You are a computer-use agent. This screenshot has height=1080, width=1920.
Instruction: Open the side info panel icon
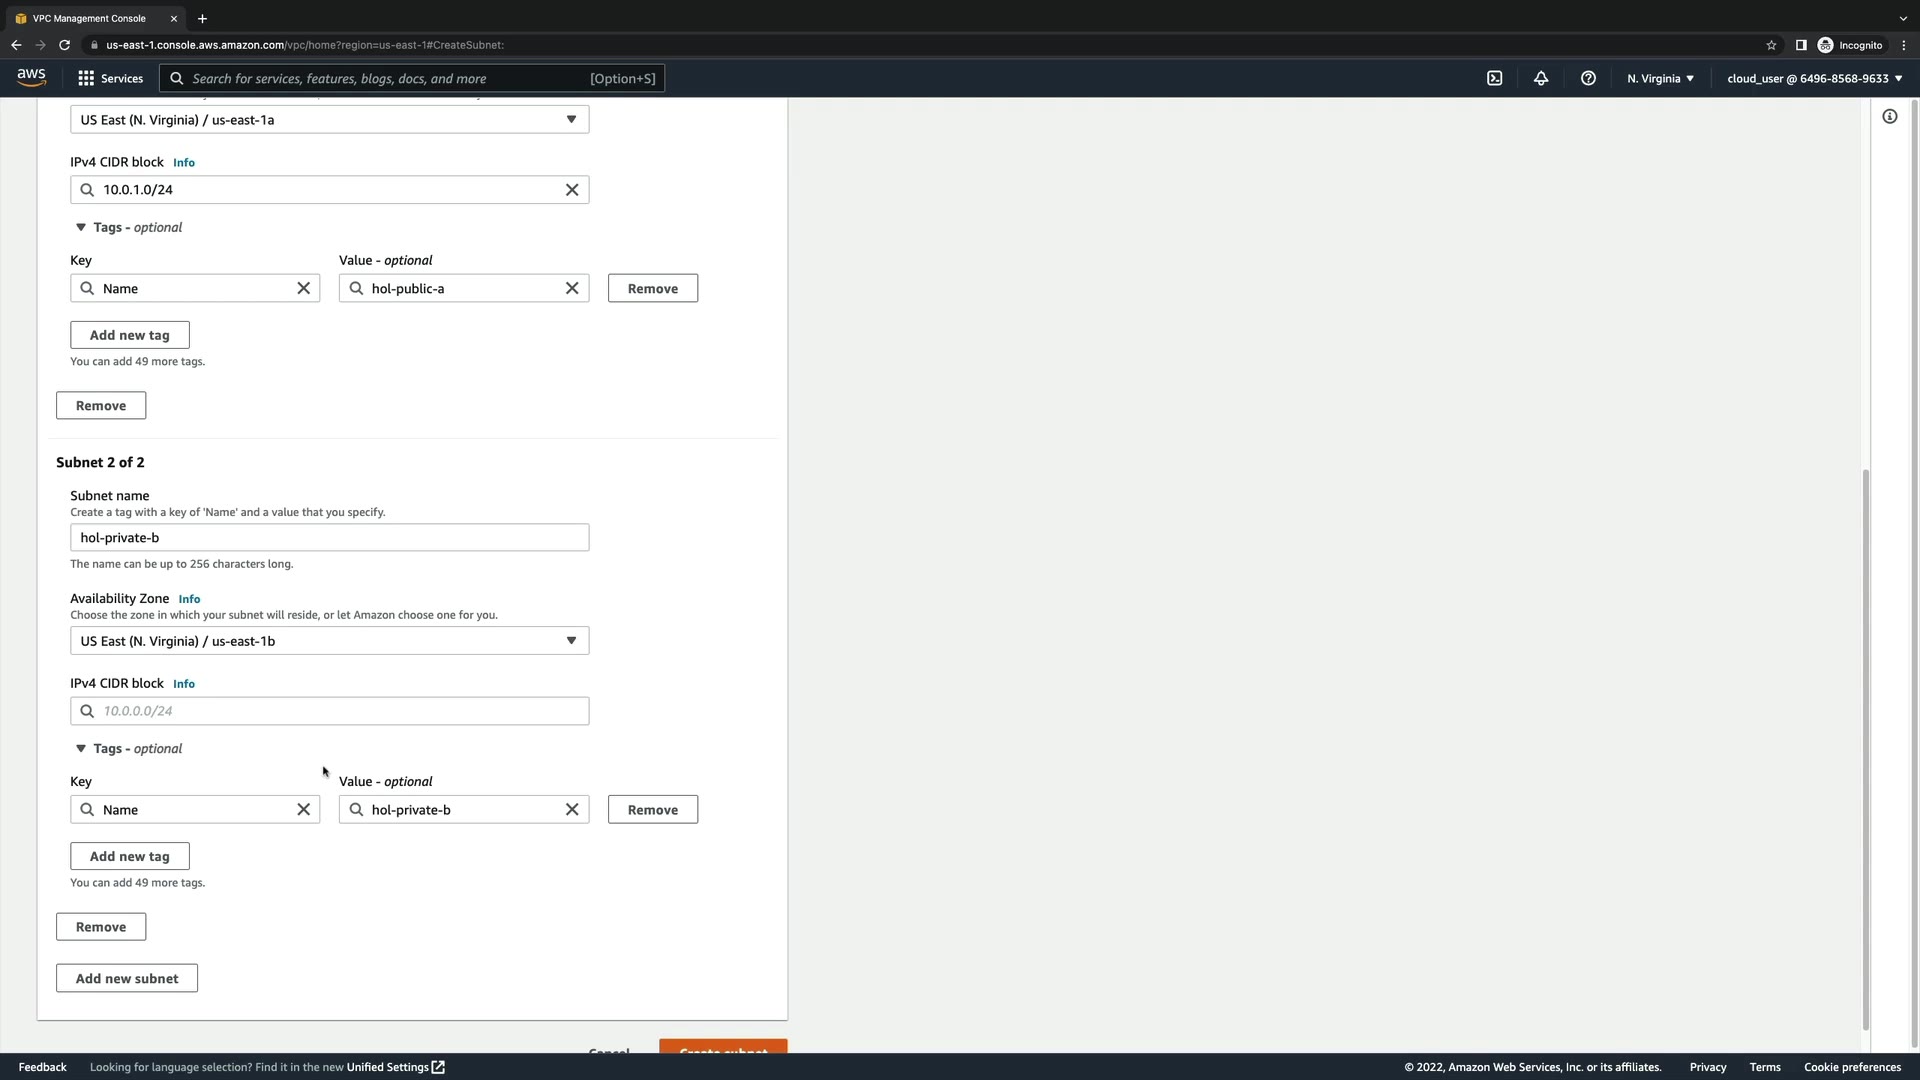(x=1889, y=117)
